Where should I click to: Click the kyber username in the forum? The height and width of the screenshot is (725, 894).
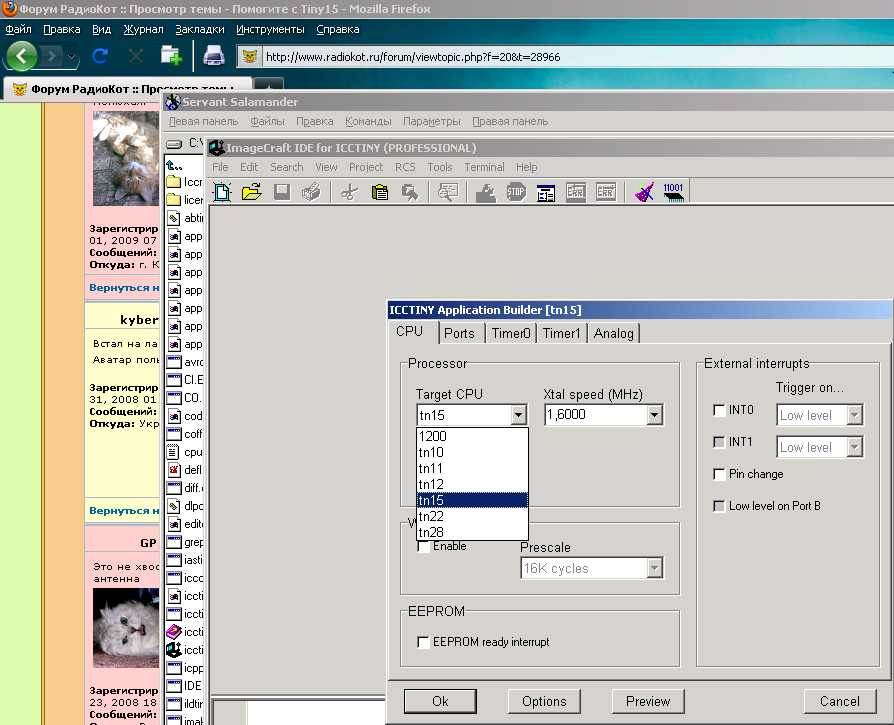[x=139, y=320]
